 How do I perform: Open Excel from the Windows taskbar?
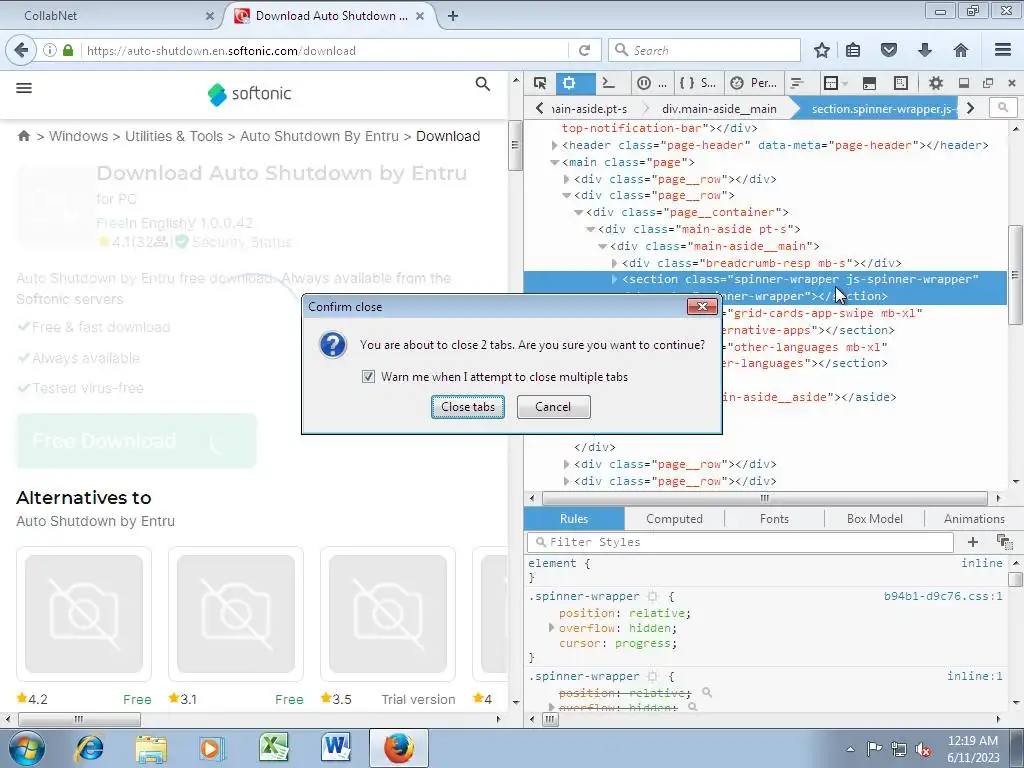point(274,748)
